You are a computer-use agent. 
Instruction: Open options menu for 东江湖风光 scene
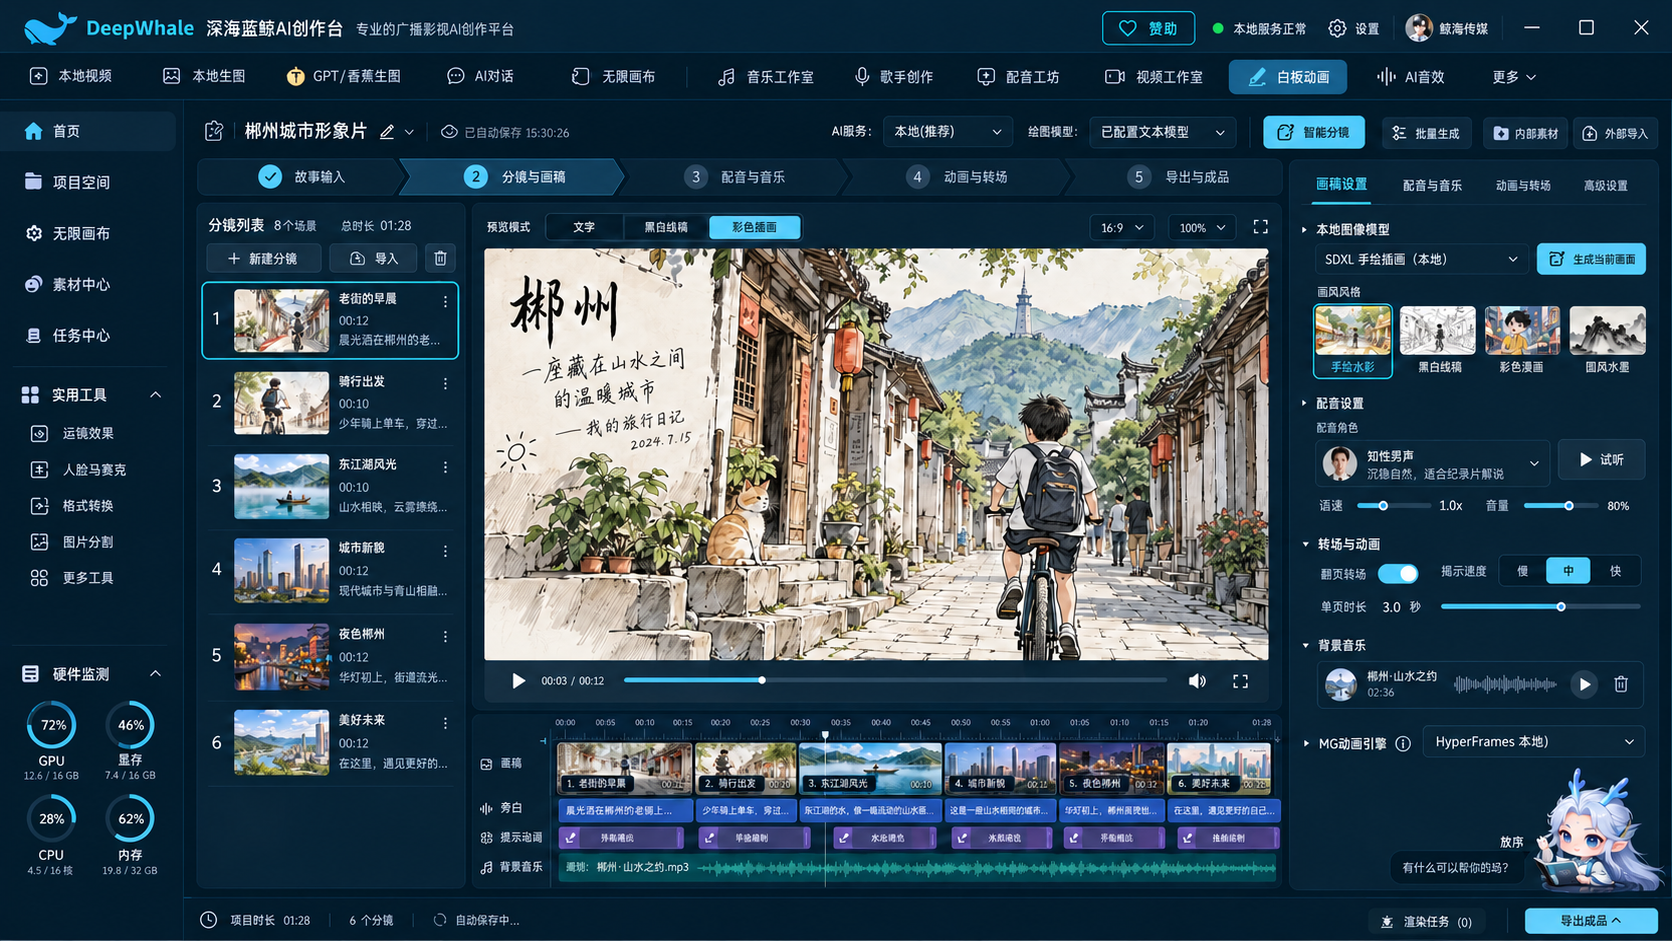446,467
